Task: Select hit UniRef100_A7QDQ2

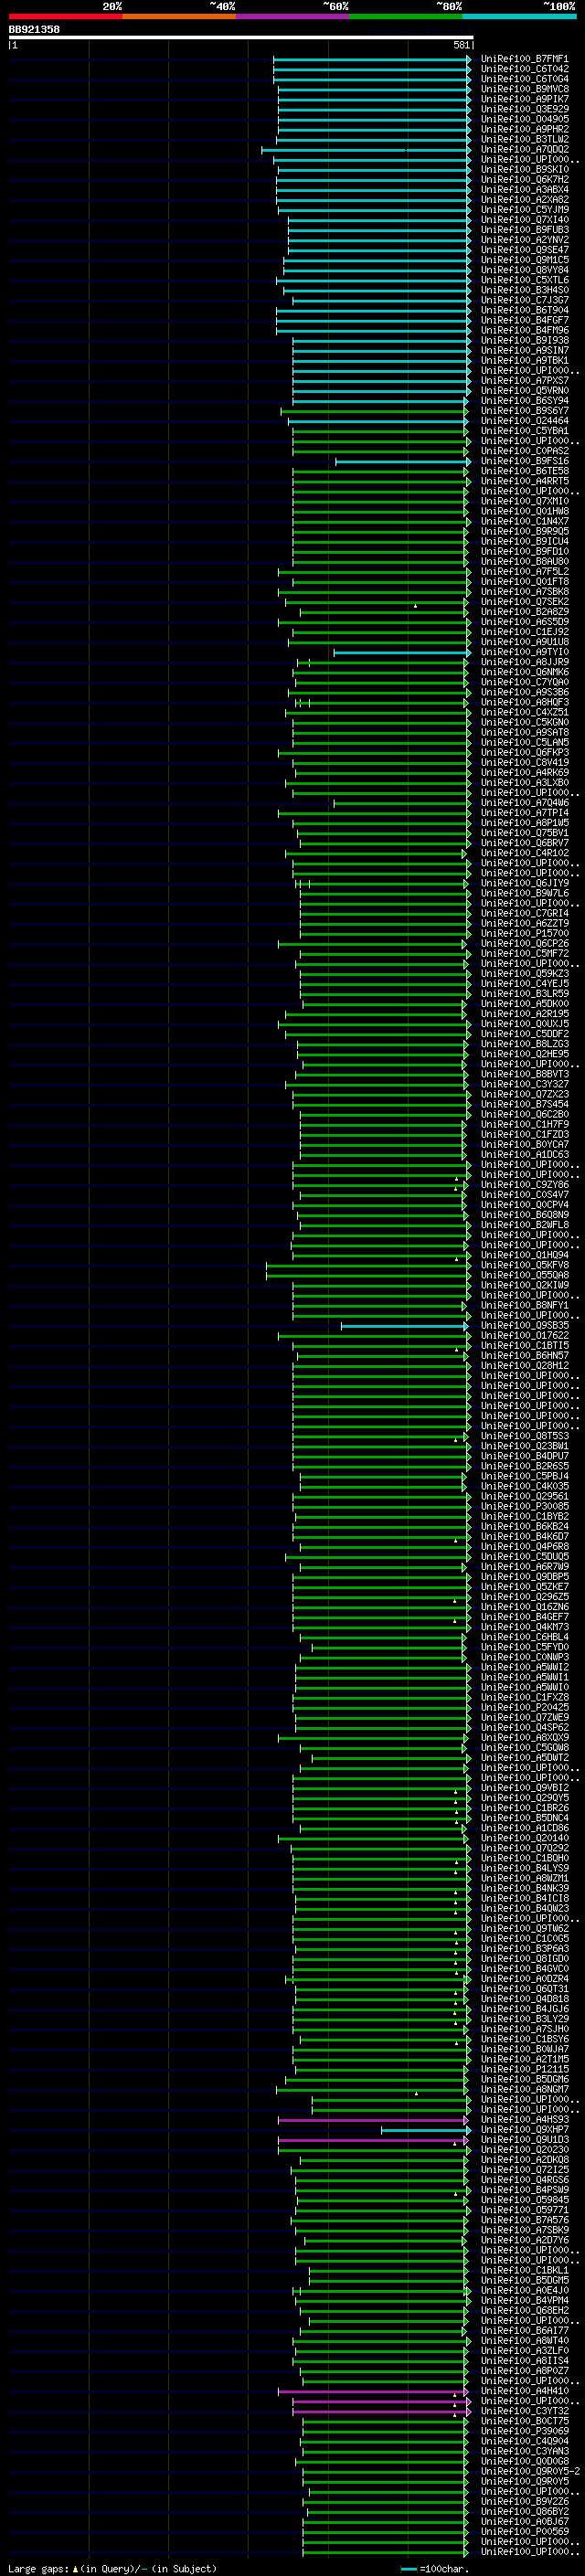Action: click(x=525, y=150)
